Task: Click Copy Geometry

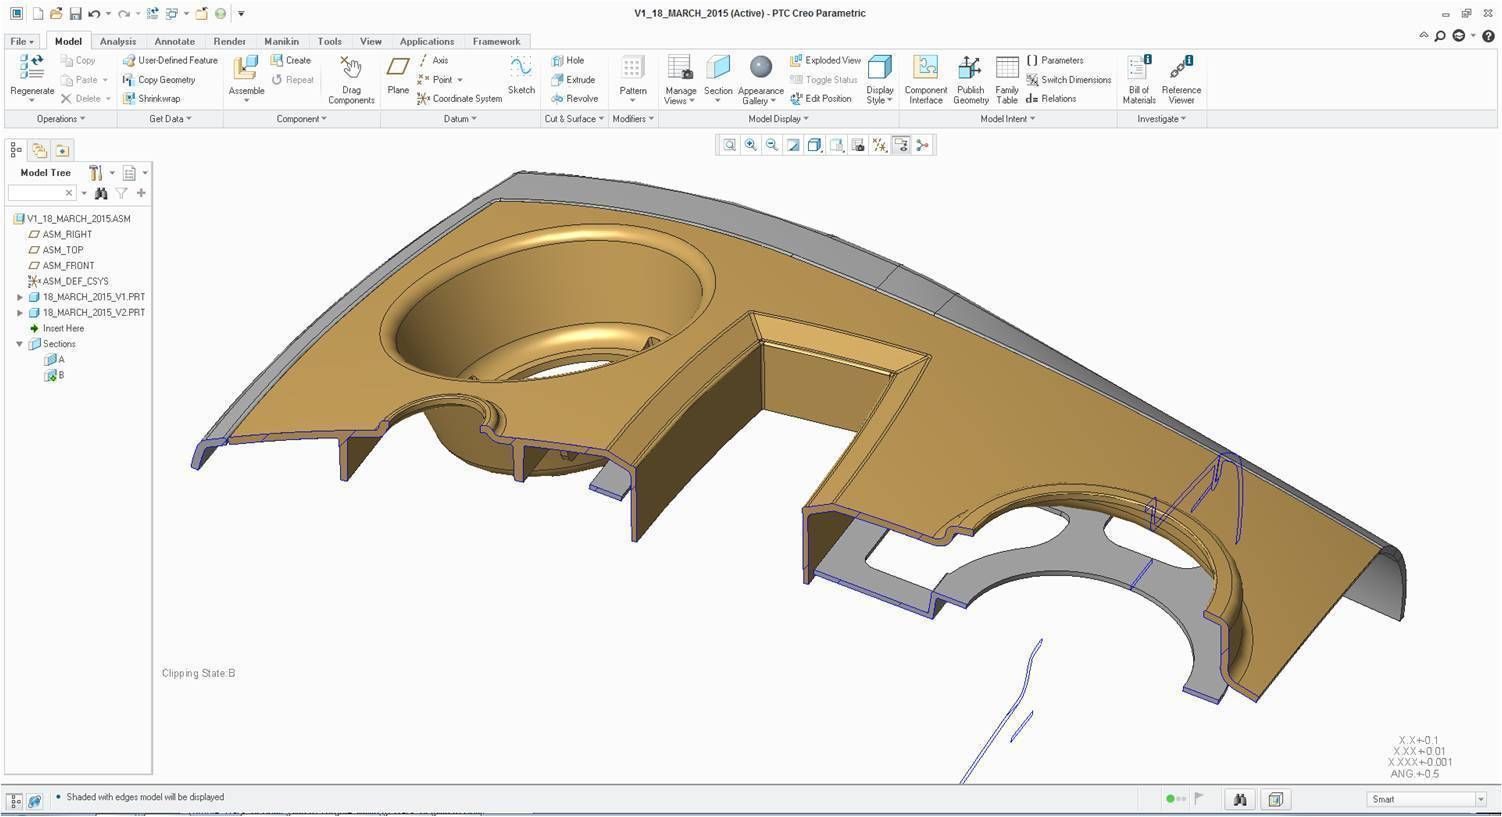Action: click(159, 79)
